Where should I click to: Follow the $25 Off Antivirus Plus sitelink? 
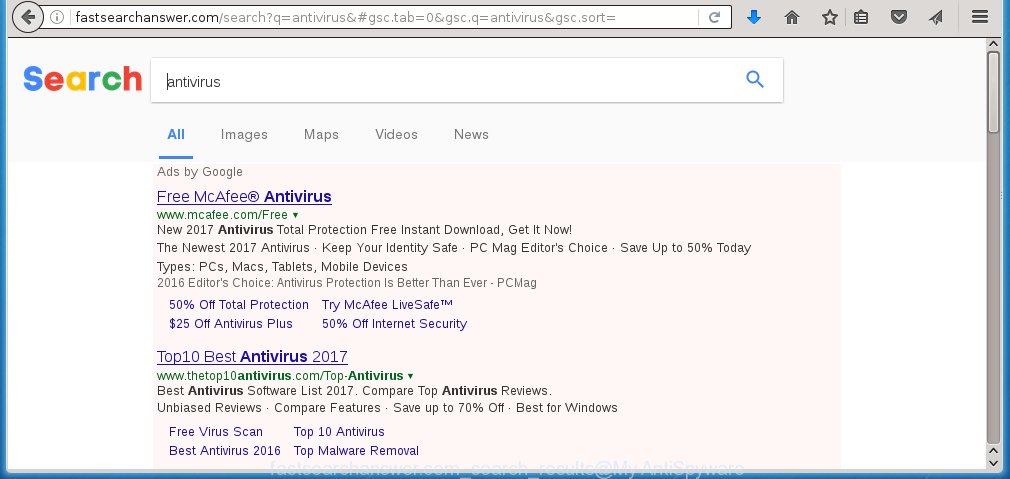tap(231, 324)
